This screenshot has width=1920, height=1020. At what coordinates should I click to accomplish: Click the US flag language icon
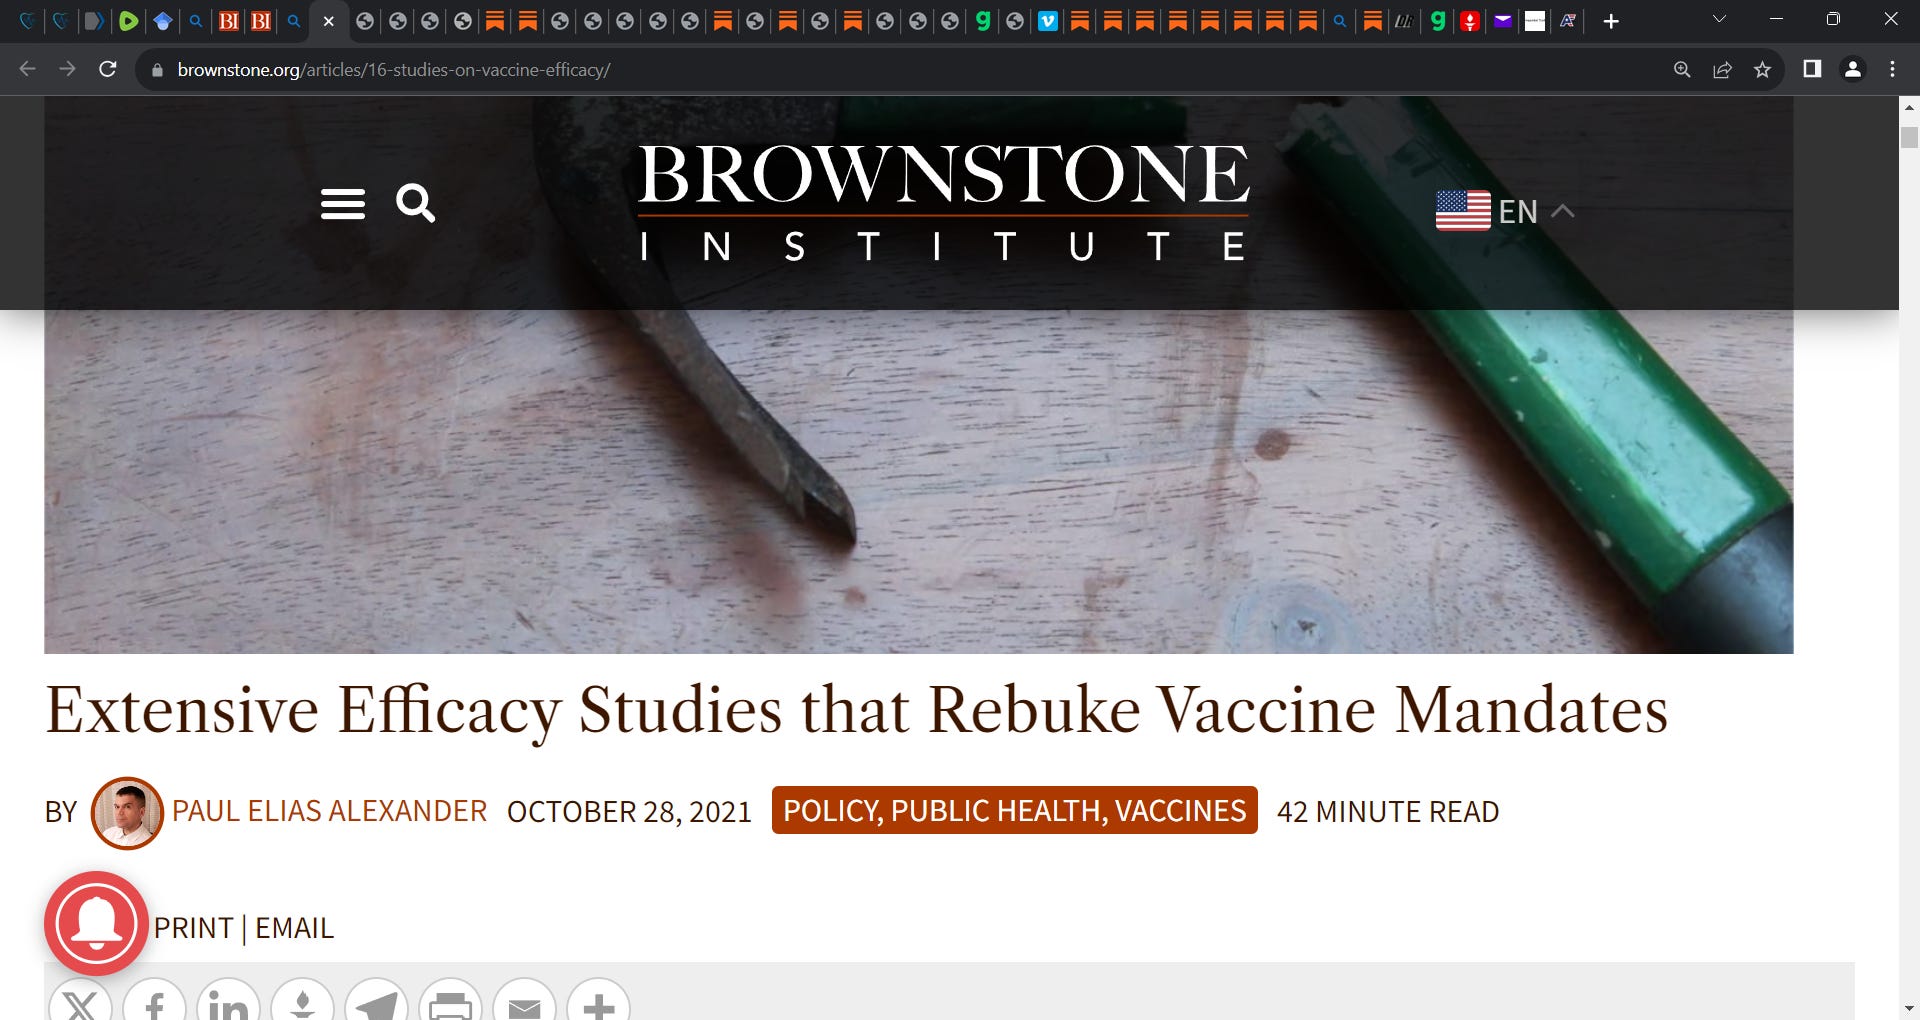tap(1463, 210)
